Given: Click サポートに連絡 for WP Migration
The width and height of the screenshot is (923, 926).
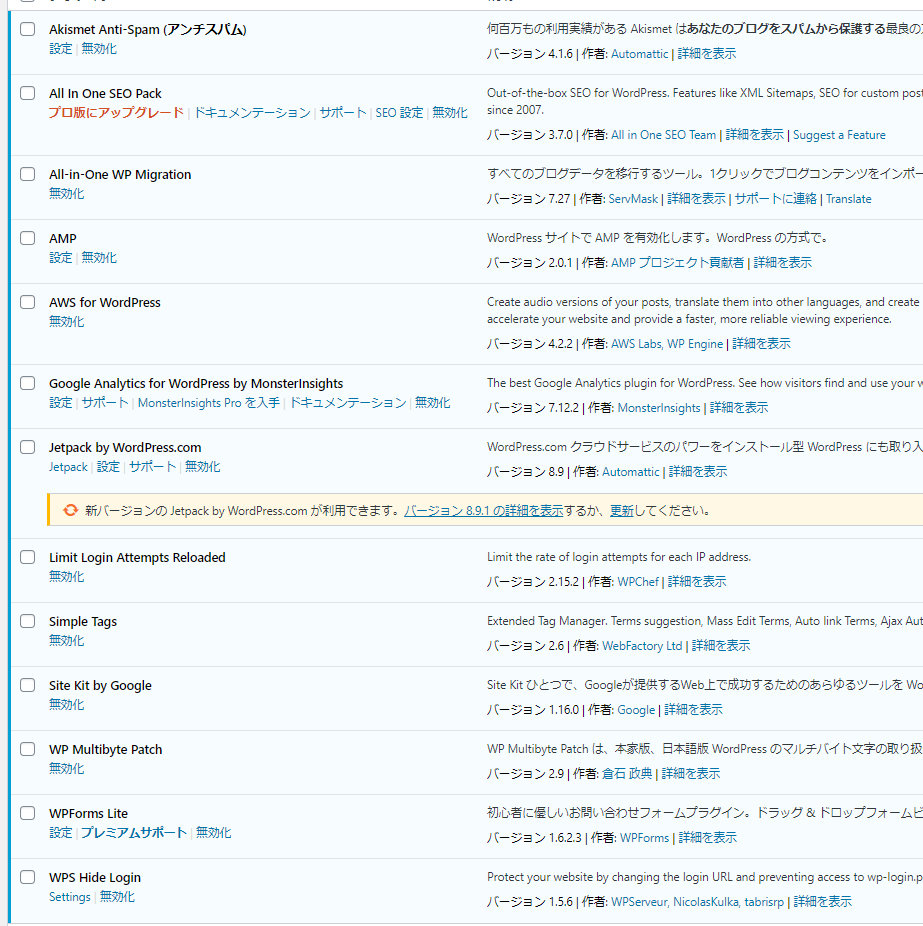Looking at the screenshot, I should tap(775, 199).
